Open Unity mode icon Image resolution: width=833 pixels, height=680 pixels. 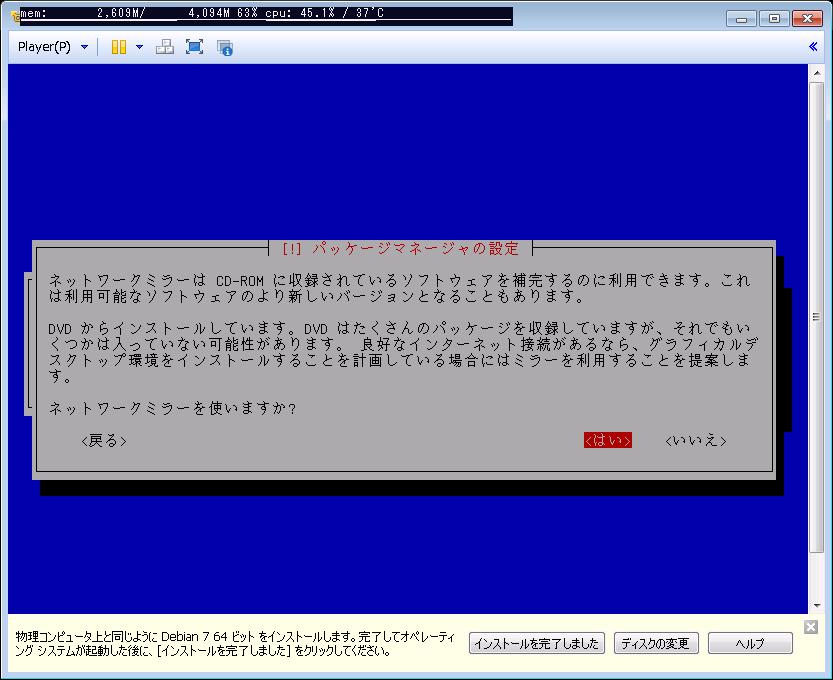[x=225, y=47]
